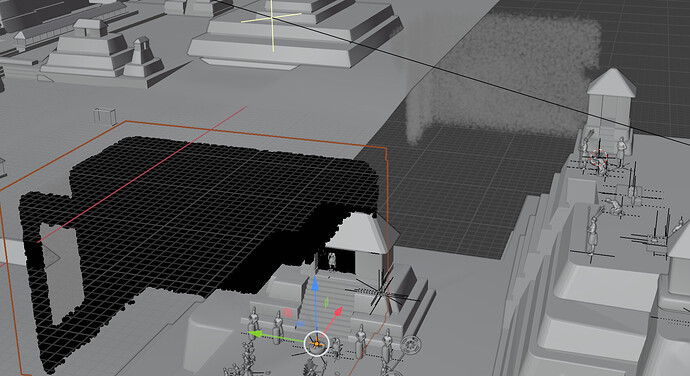Image resolution: width=690 pixels, height=376 pixels.
Task: Select the green plane handle of gizmo
Action: point(327,302)
